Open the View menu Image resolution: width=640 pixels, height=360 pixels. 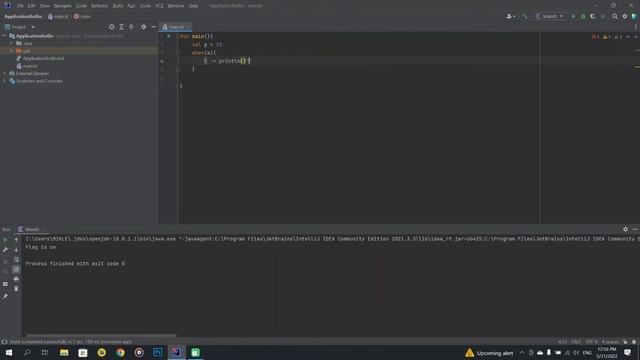click(44, 6)
